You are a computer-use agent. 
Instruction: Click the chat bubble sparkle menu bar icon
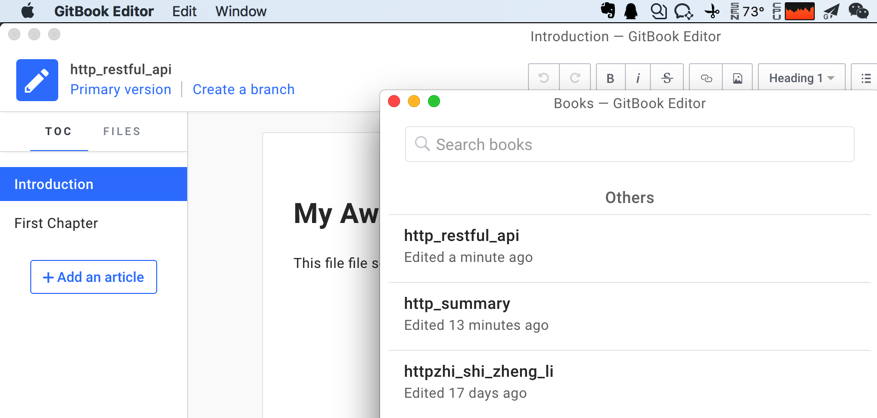click(683, 11)
